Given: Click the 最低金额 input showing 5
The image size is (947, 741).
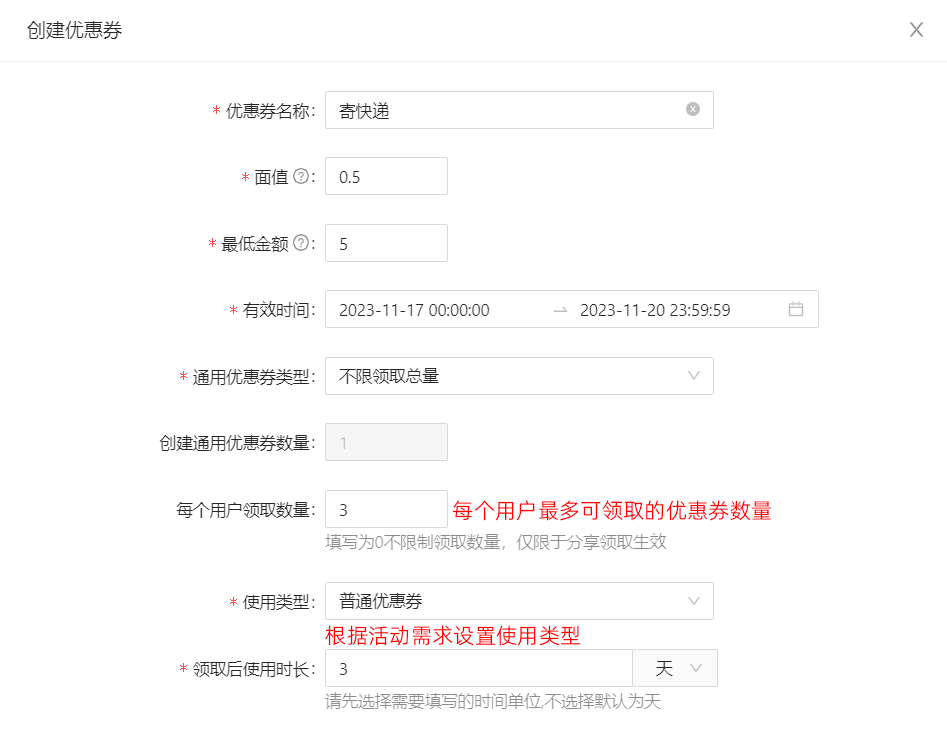Looking at the screenshot, I should tap(387, 243).
